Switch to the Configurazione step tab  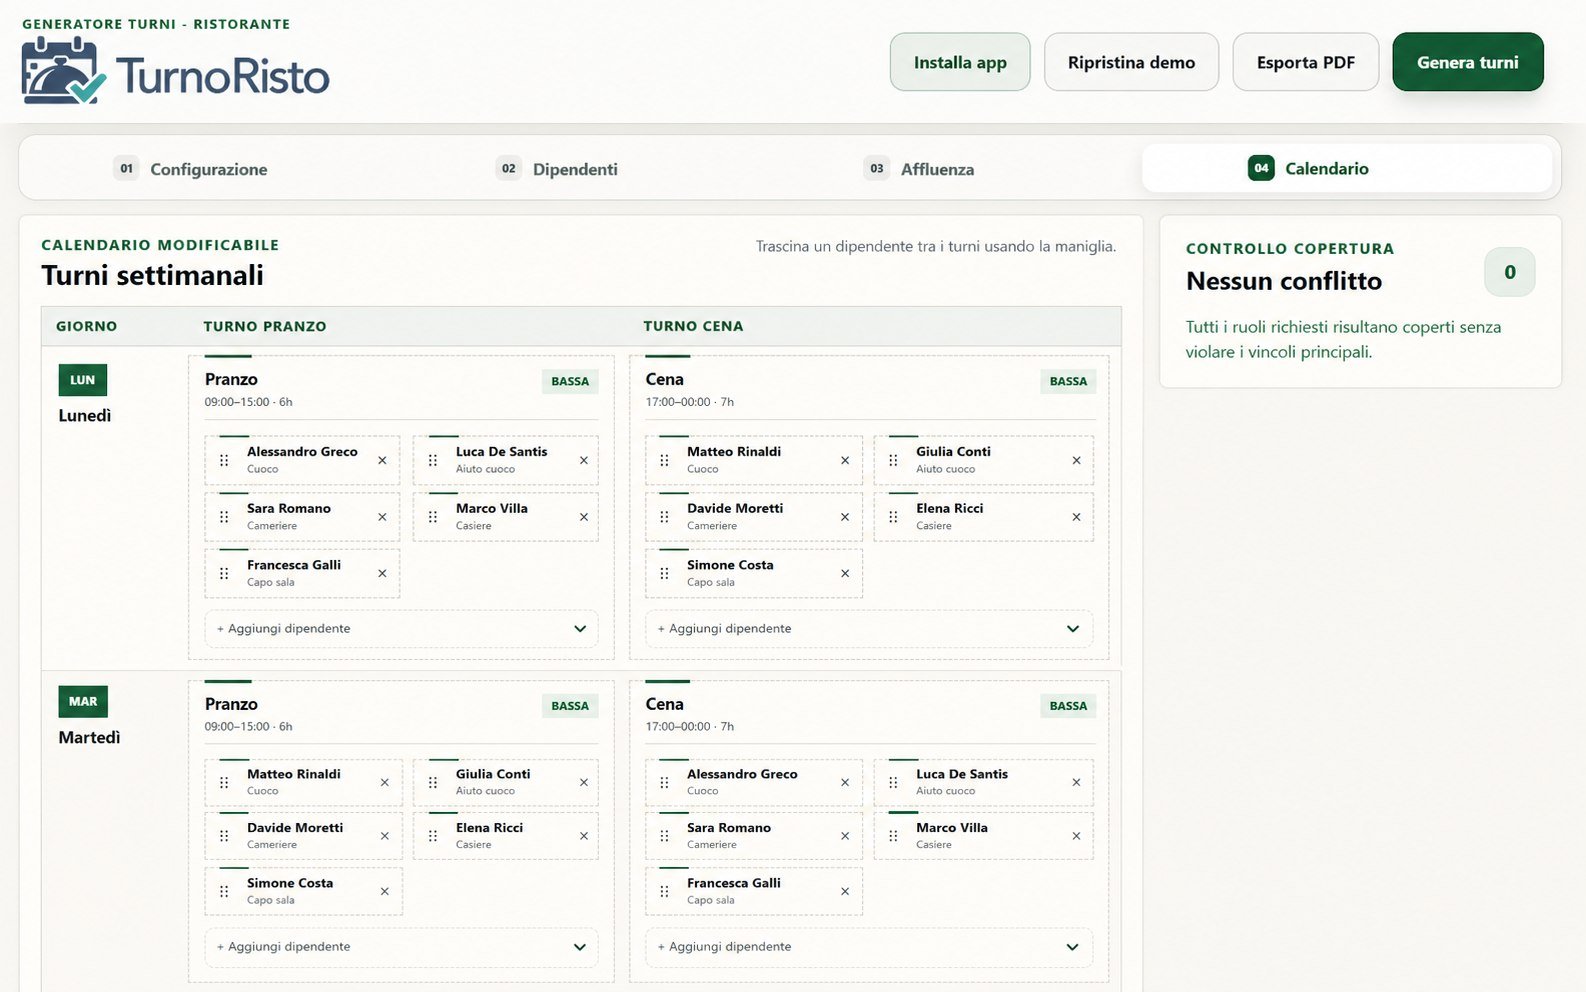click(x=190, y=169)
